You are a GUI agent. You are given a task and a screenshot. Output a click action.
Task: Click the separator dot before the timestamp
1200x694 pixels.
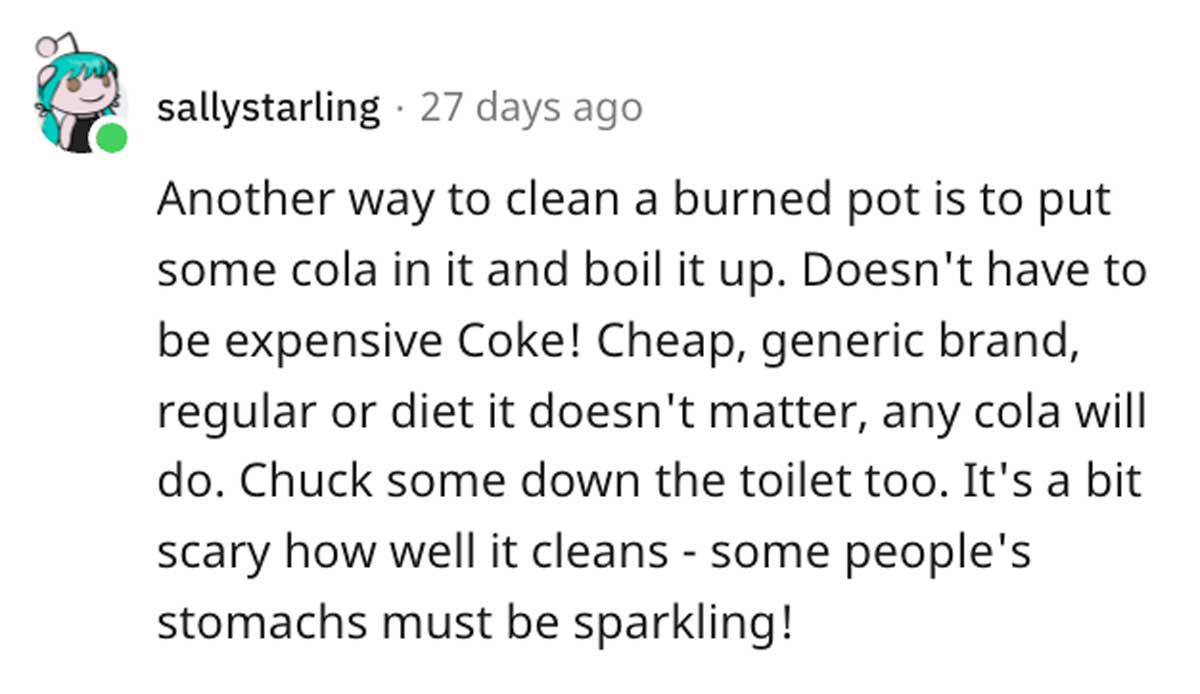[401, 108]
